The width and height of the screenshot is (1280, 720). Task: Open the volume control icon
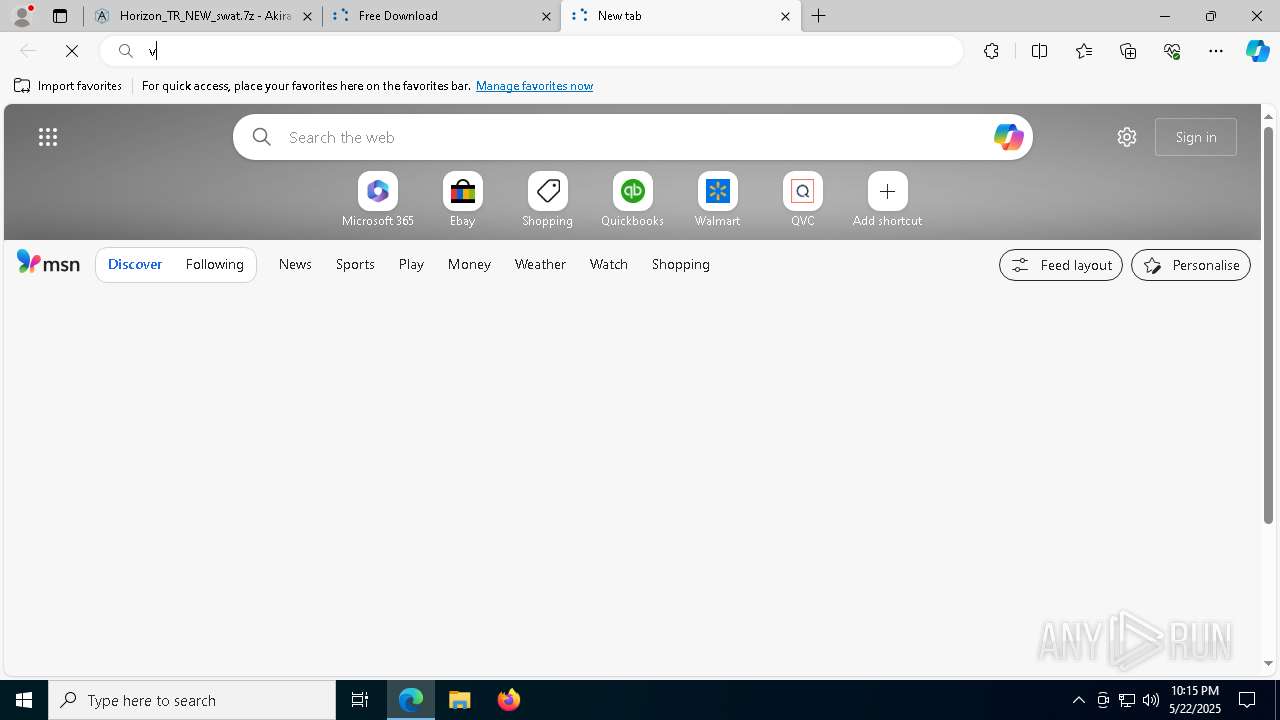(x=1151, y=700)
